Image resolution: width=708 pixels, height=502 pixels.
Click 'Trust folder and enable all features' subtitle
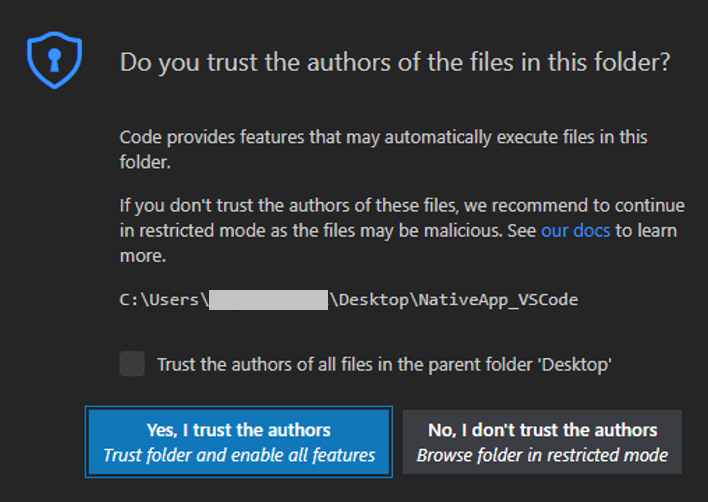pyautogui.click(x=239, y=455)
